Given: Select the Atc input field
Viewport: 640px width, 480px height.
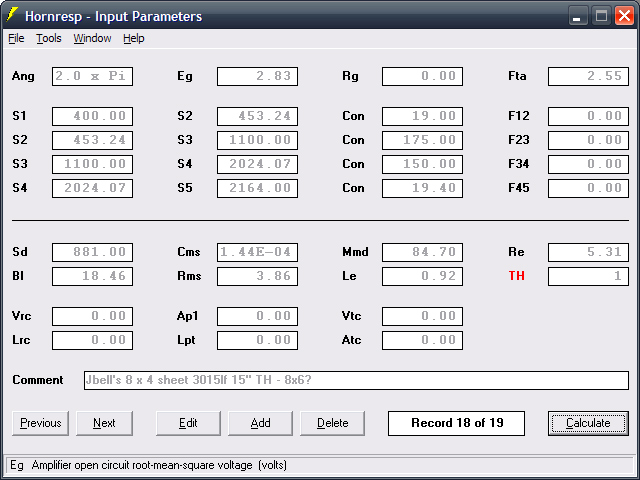Looking at the screenshot, I should pos(422,340).
